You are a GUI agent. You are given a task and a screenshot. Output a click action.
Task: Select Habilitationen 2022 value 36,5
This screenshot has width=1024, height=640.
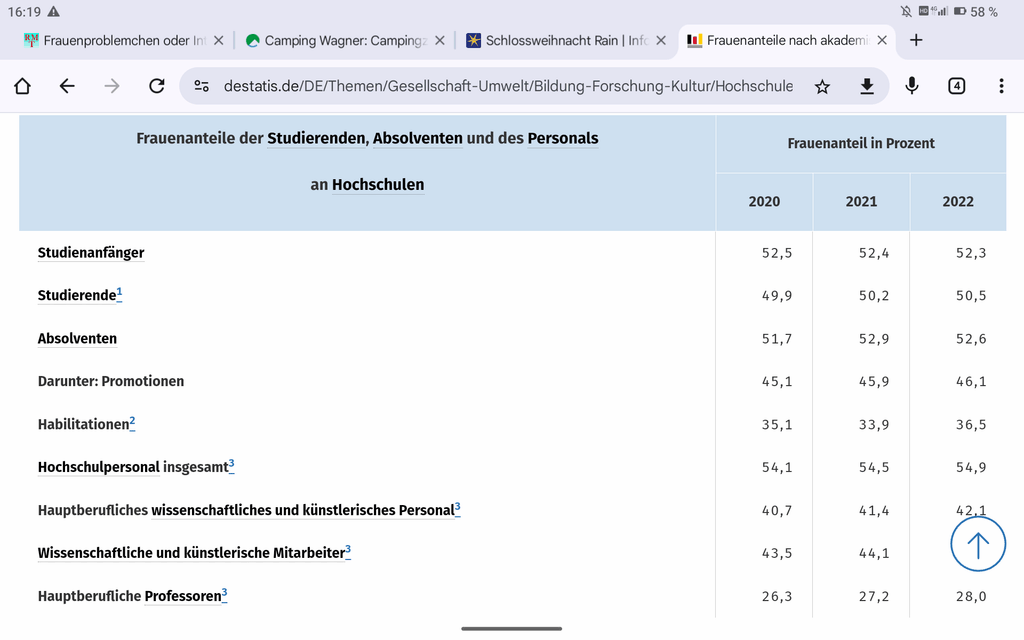click(x=971, y=424)
